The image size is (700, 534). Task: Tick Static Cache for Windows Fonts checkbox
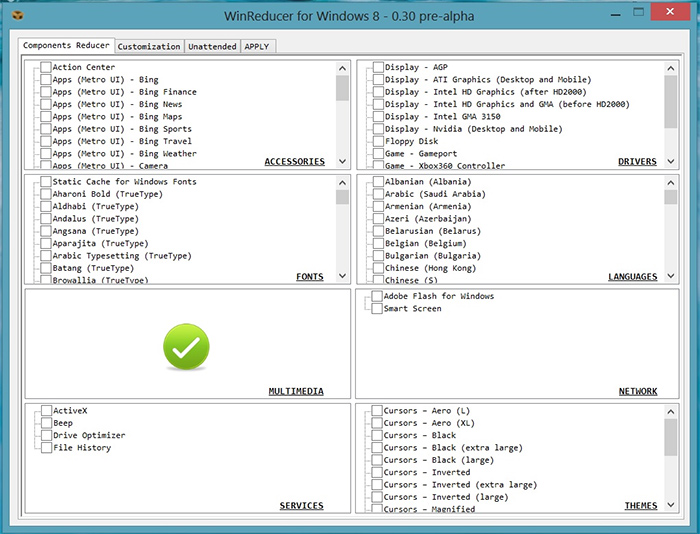coord(46,182)
